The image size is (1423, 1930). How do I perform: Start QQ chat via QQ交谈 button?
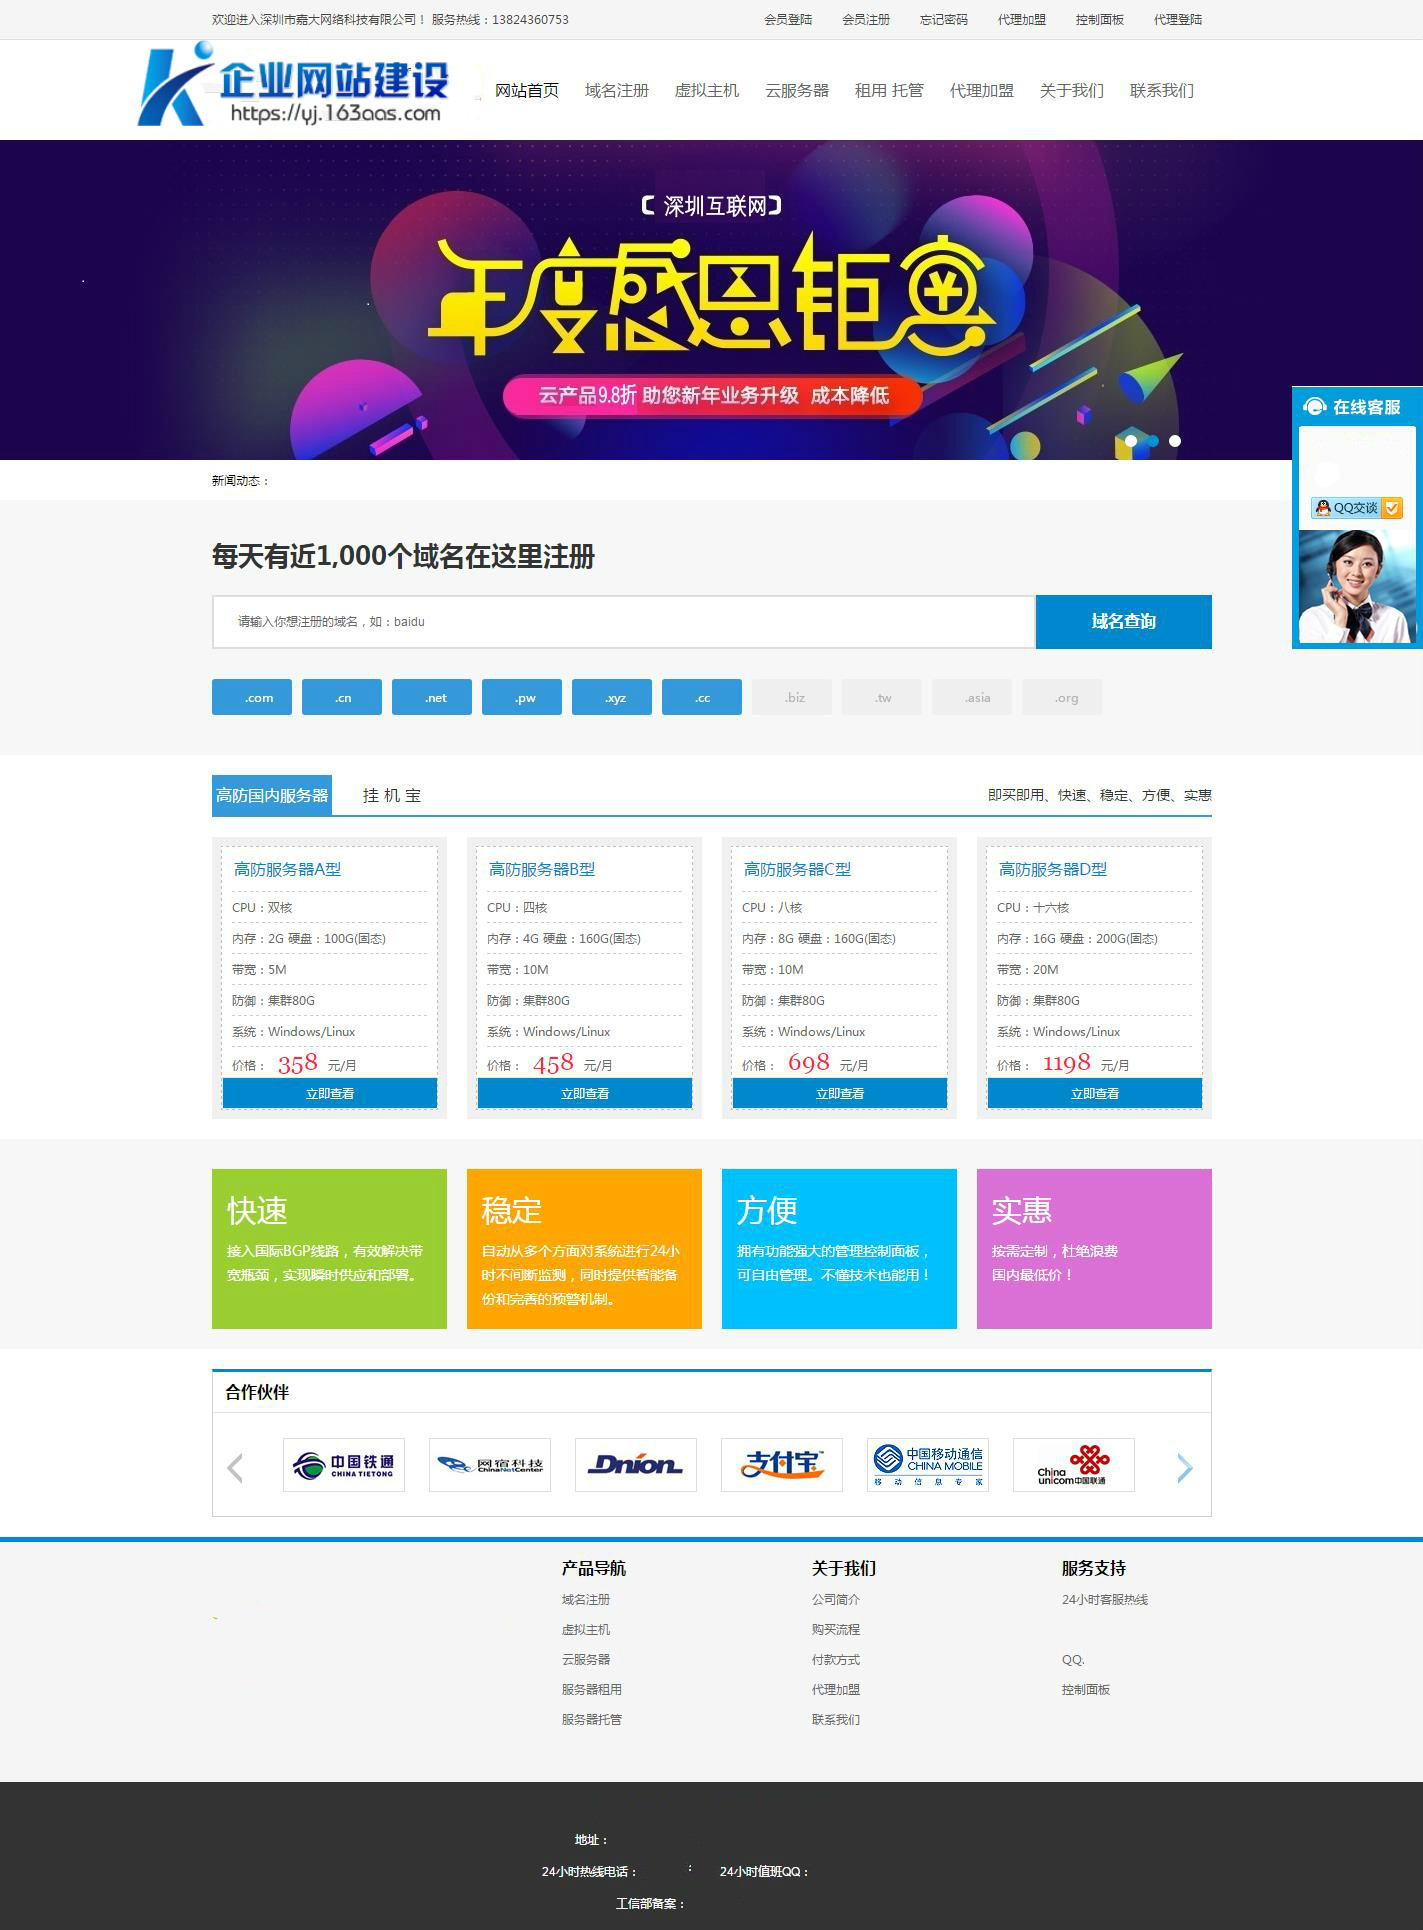point(1357,508)
